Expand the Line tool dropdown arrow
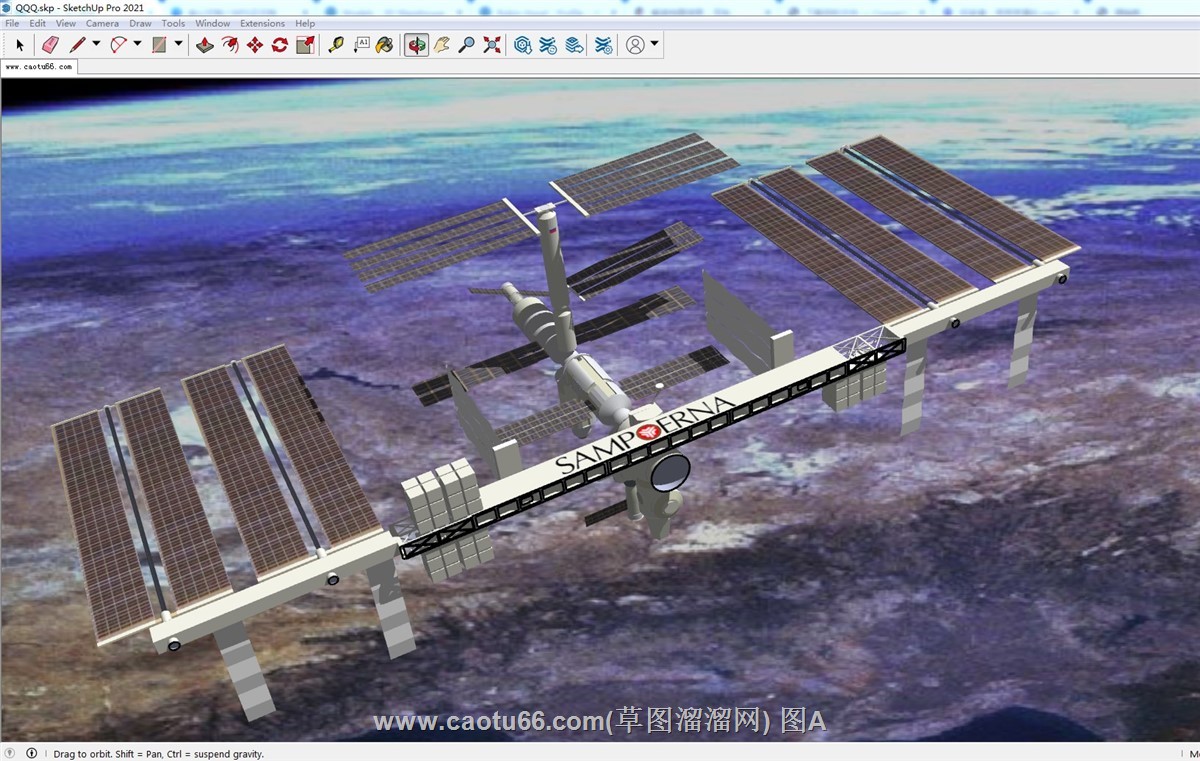Screen dimensions: 1200x761 point(96,44)
